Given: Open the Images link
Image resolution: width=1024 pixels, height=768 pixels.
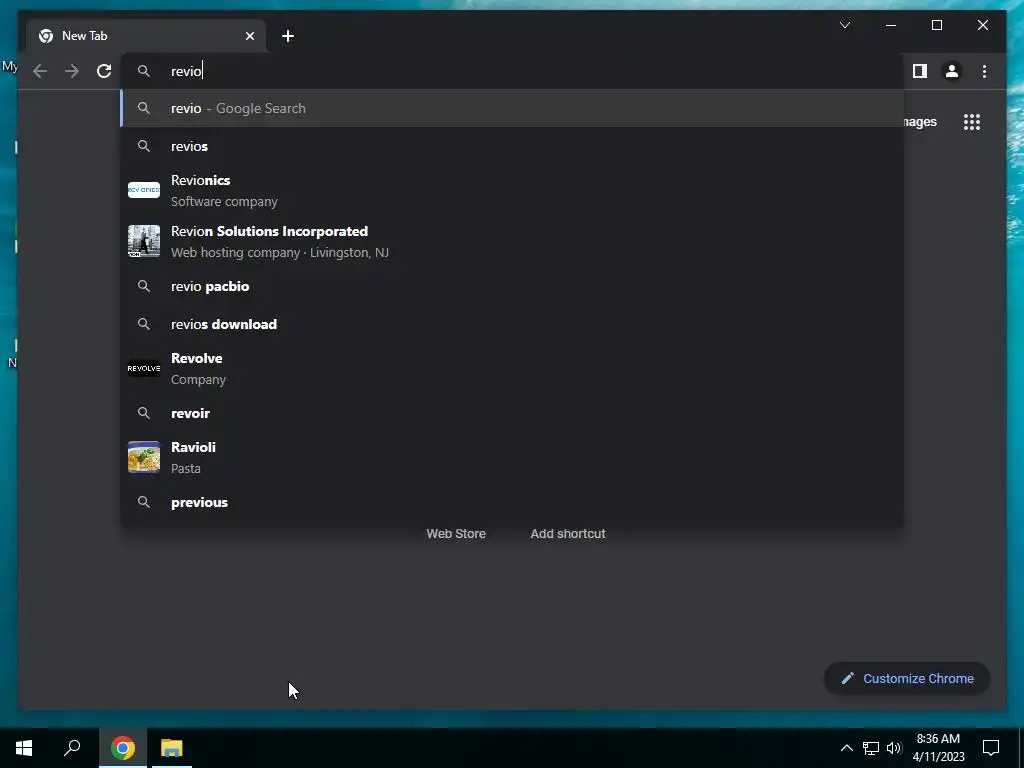Looking at the screenshot, I should 920,122.
